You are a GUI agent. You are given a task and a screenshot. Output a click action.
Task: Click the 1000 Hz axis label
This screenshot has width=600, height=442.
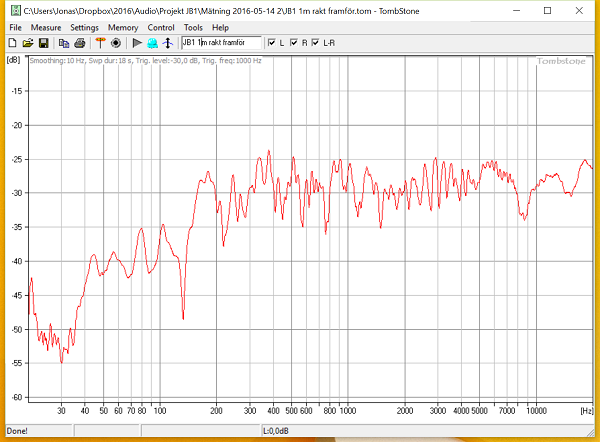pyautogui.click(x=348, y=411)
